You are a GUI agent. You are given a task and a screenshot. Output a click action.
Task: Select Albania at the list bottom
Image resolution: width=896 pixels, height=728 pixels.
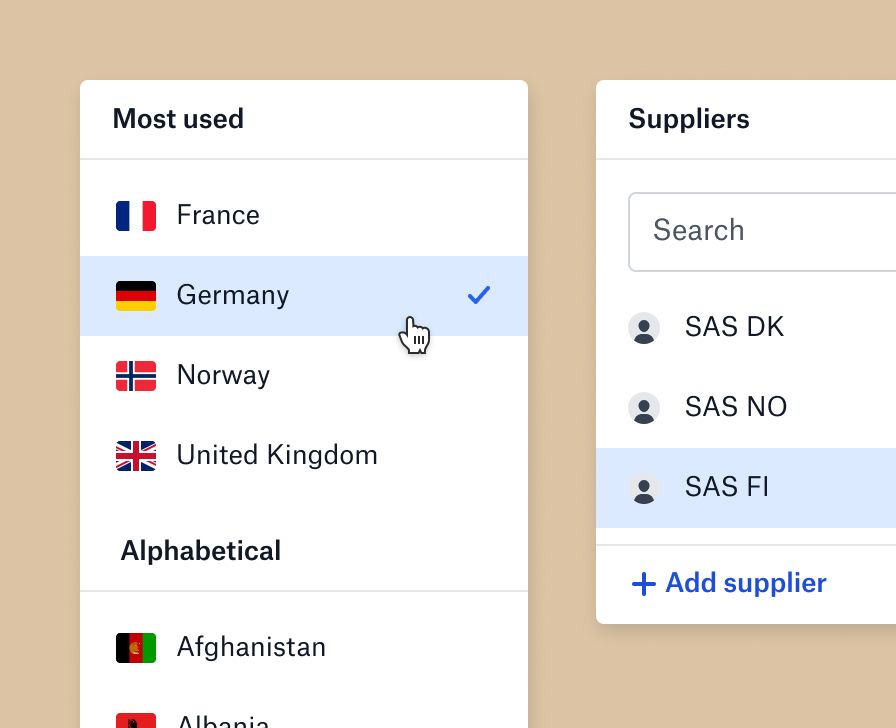223,720
